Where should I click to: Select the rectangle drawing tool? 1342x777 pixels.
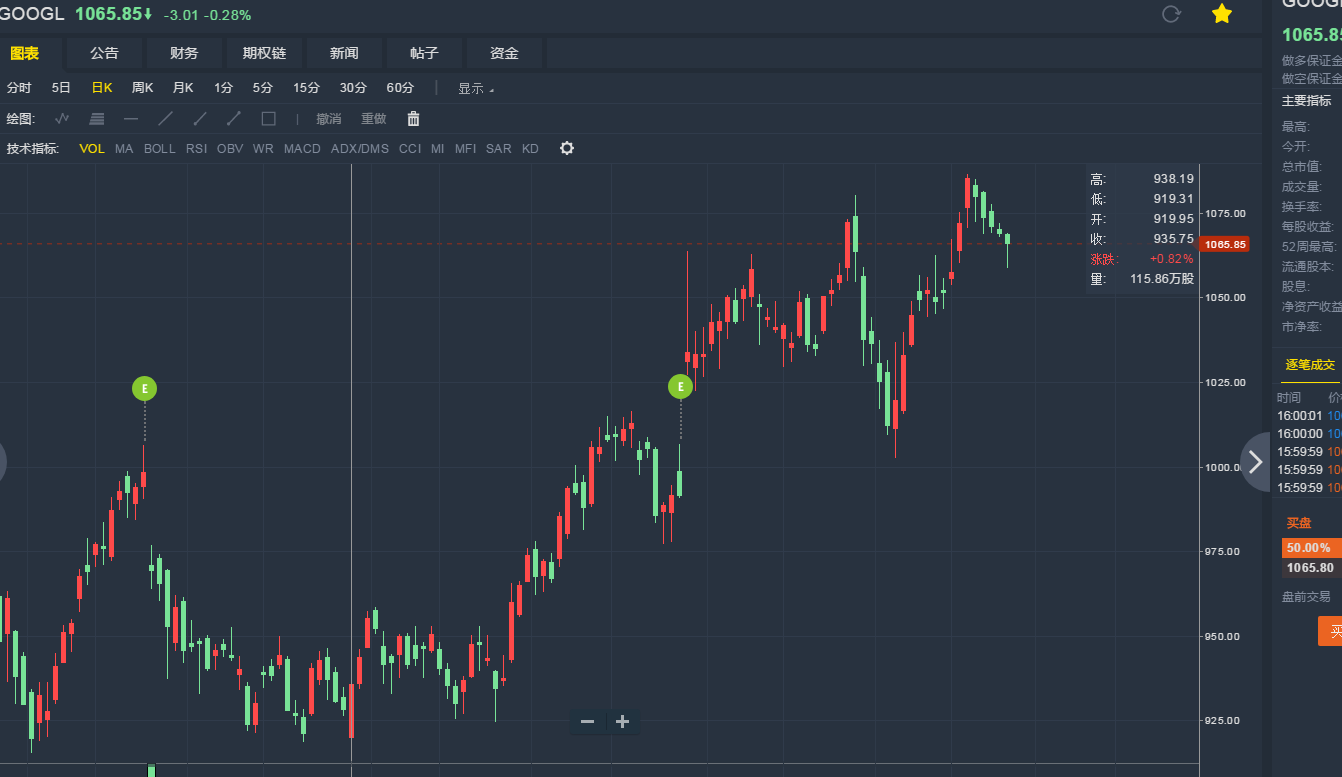click(268, 119)
